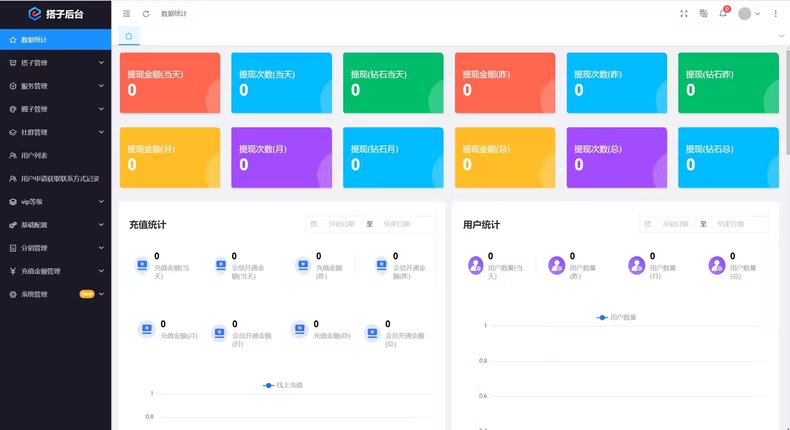Open 用户申请获取联系方式记录 page
This screenshot has width=790, height=430.
(60, 179)
